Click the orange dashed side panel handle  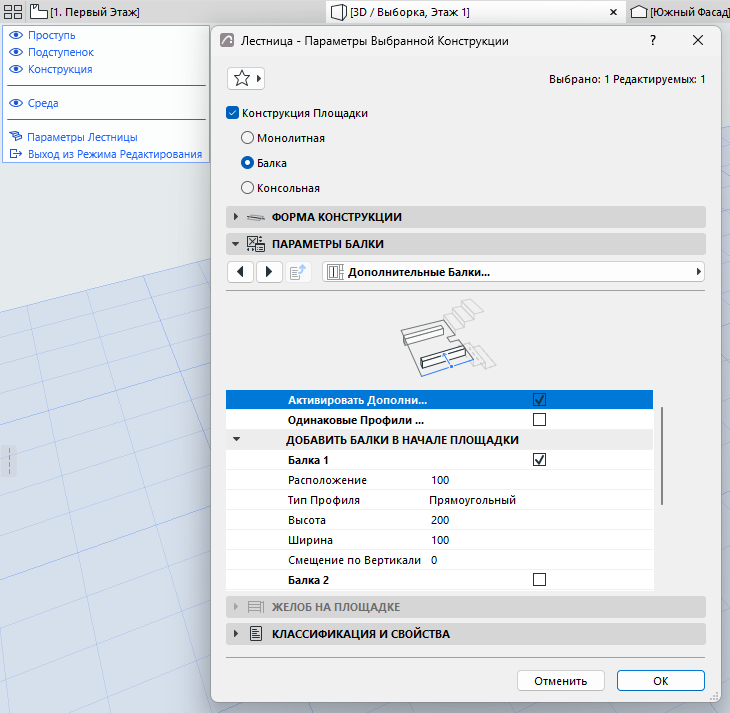coord(9,461)
